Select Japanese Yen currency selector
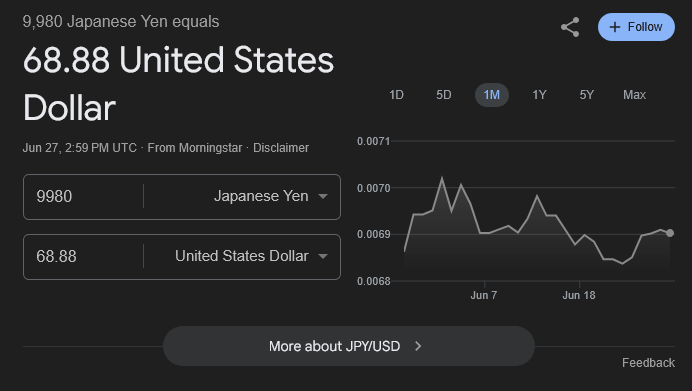The width and height of the screenshot is (692, 391). pos(242,196)
